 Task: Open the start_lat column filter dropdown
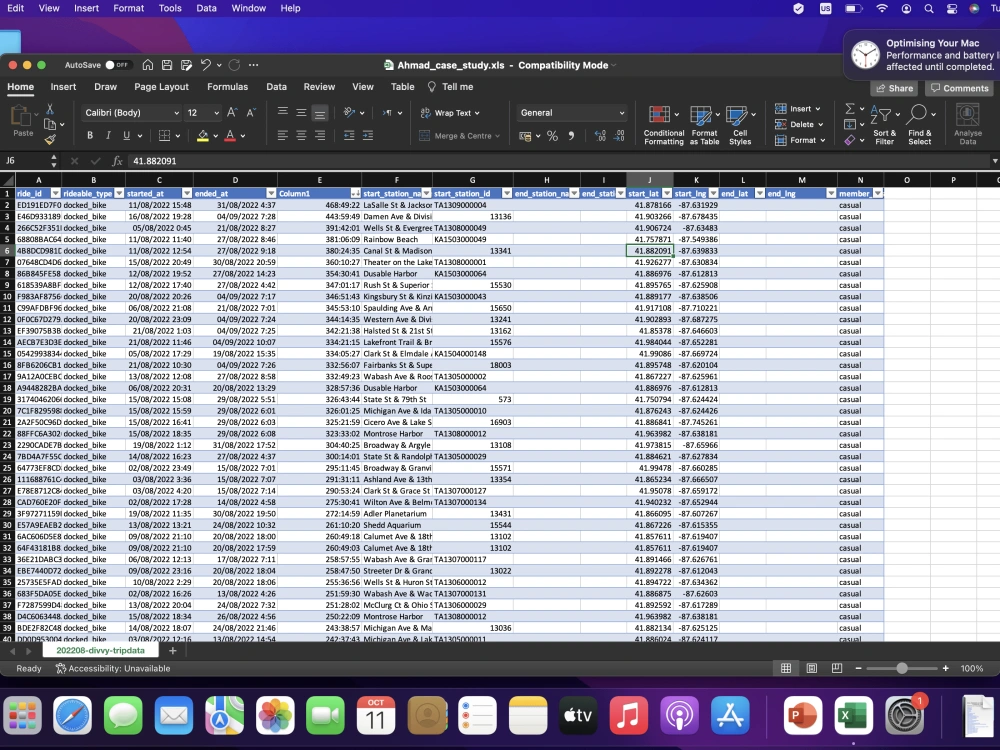point(667,193)
